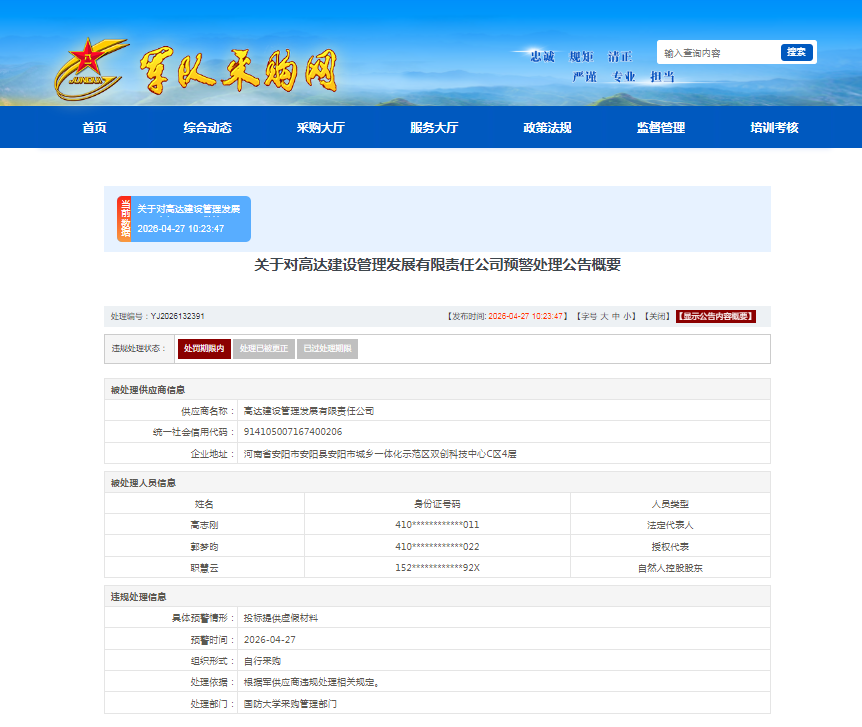Click the orange 当前数据 side label
Image resolution: width=862 pixels, height=727 pixels.
[x=125, y=219]
